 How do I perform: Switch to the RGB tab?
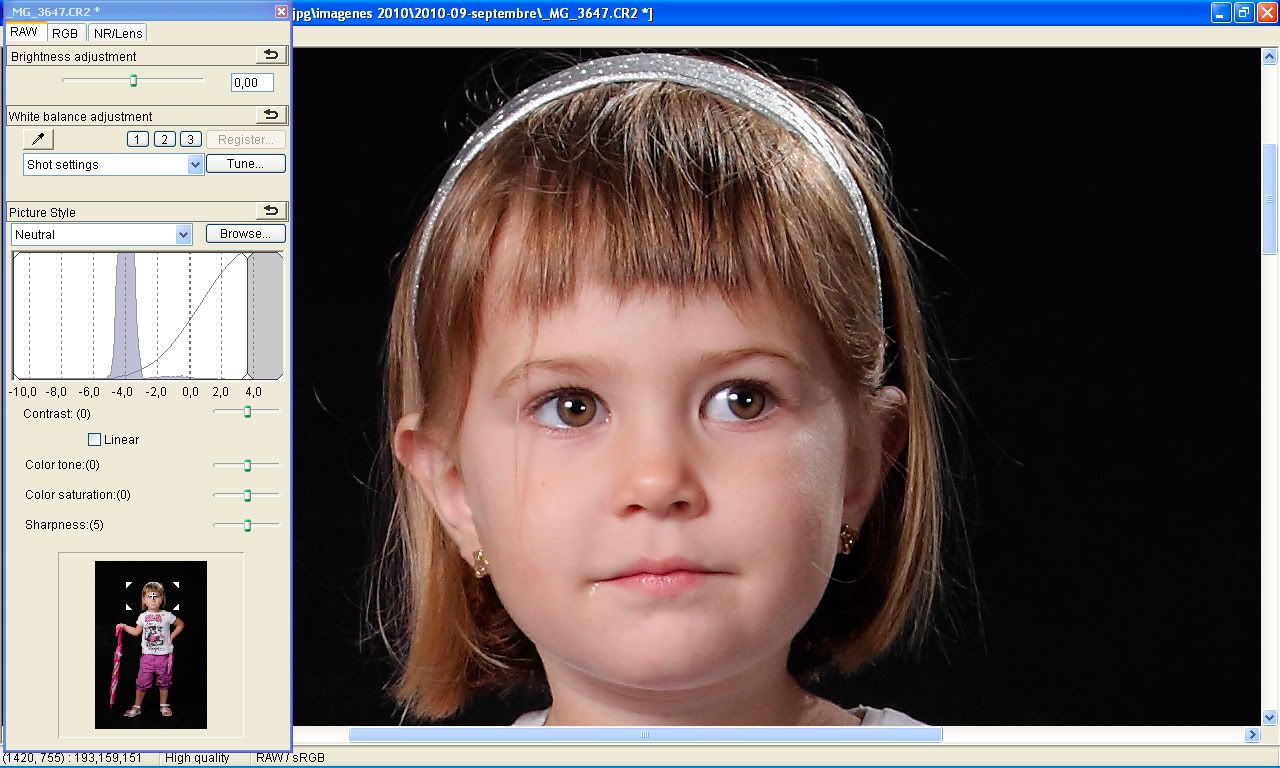click(65, 33)
